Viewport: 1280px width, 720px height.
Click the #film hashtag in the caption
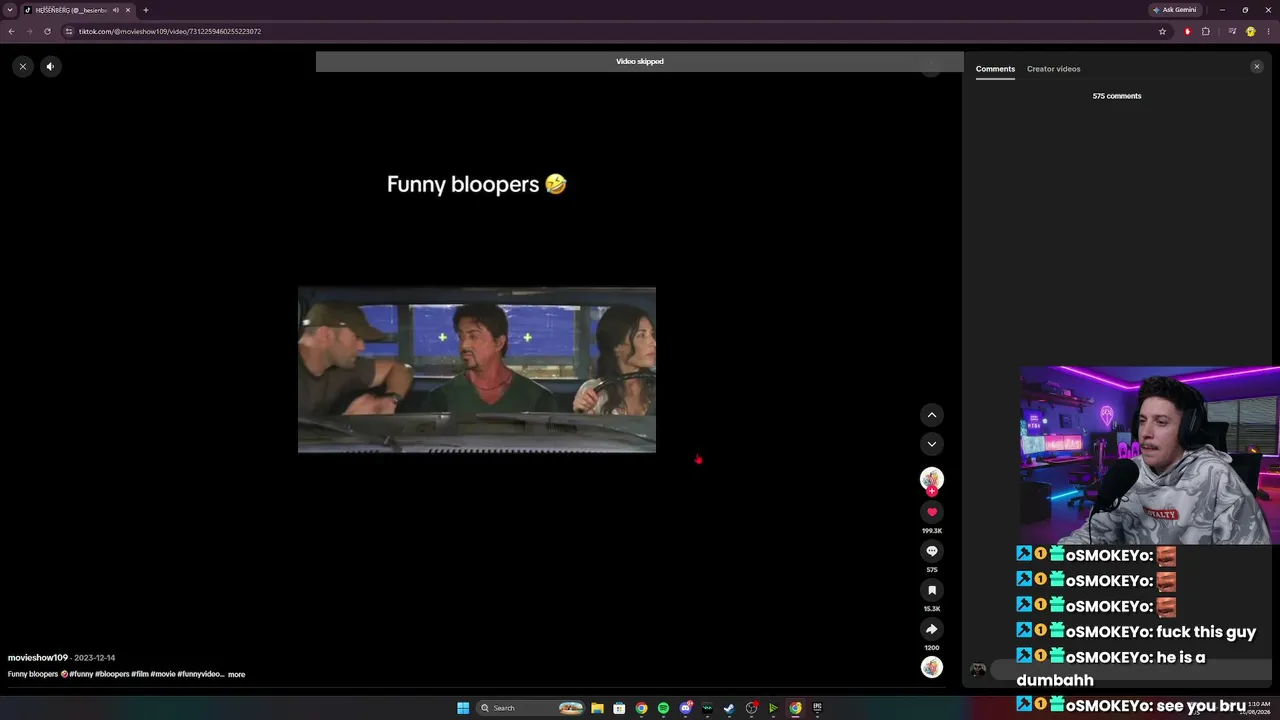(140, 674)
